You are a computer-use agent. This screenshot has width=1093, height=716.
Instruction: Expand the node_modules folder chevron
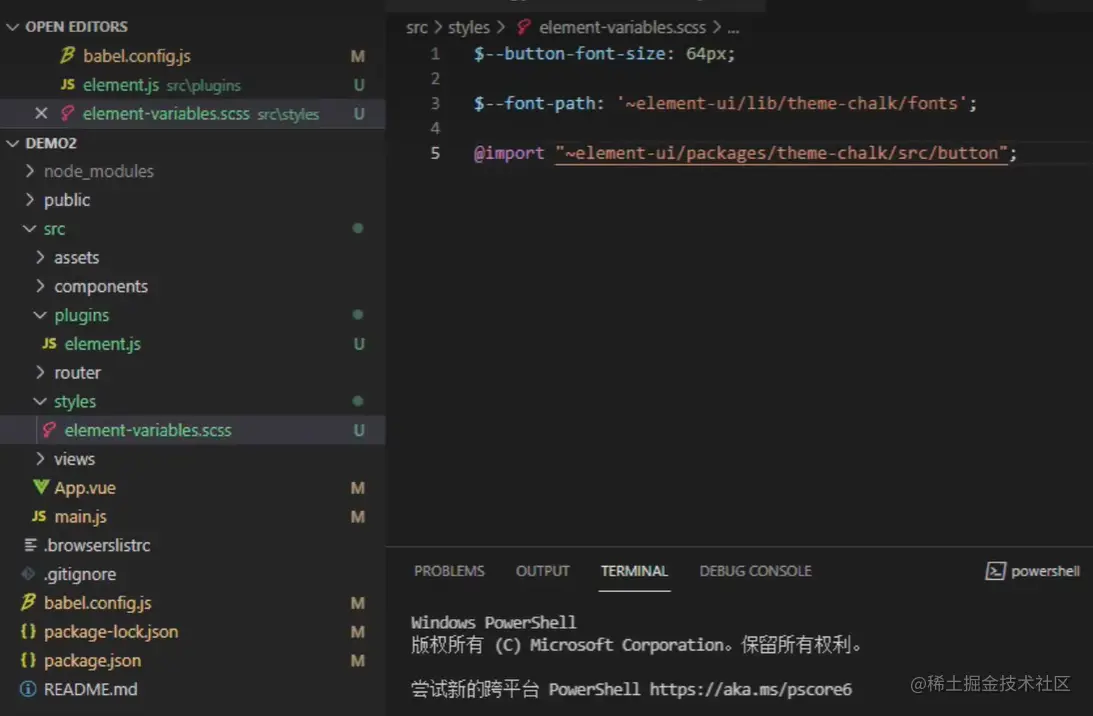coord(29,171)
